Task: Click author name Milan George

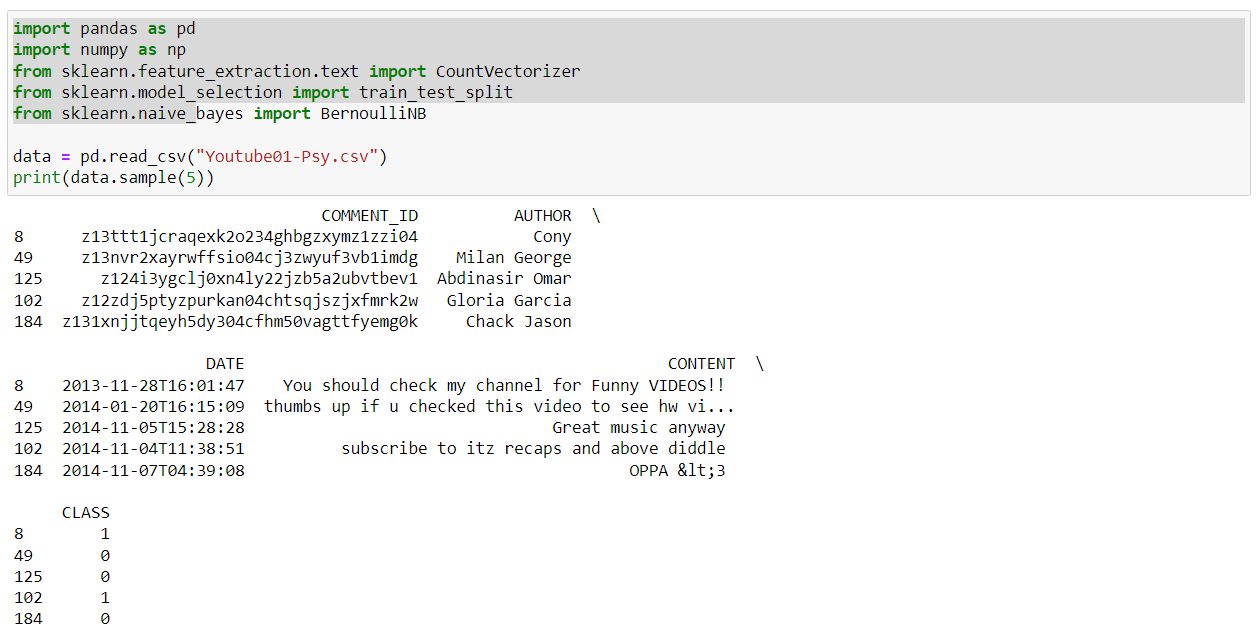Action: click(514, 258)
